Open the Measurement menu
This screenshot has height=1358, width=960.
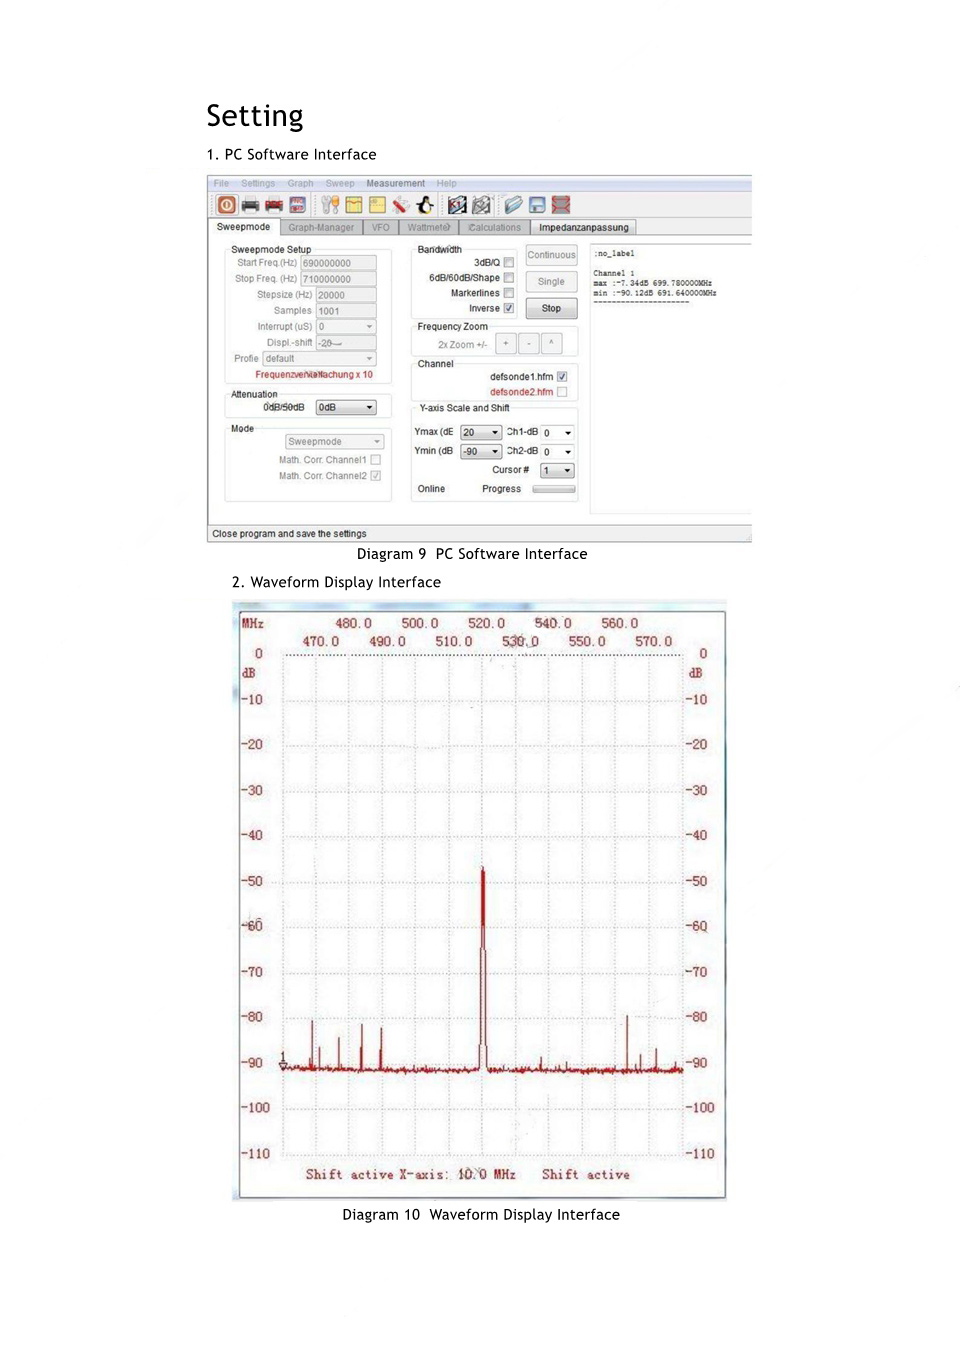pos(395,184)
